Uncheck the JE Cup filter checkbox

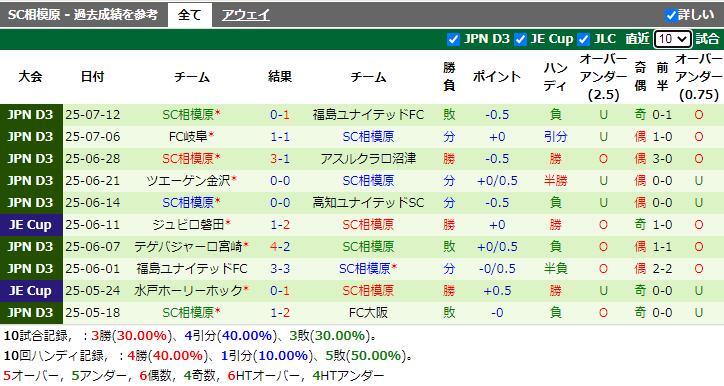[x=520, y=39]
